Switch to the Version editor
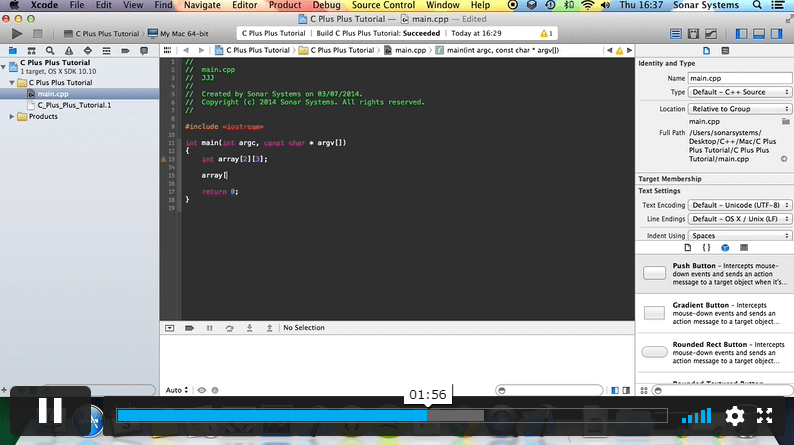Screen dimensions: 794x445 (x=711, y=34)
